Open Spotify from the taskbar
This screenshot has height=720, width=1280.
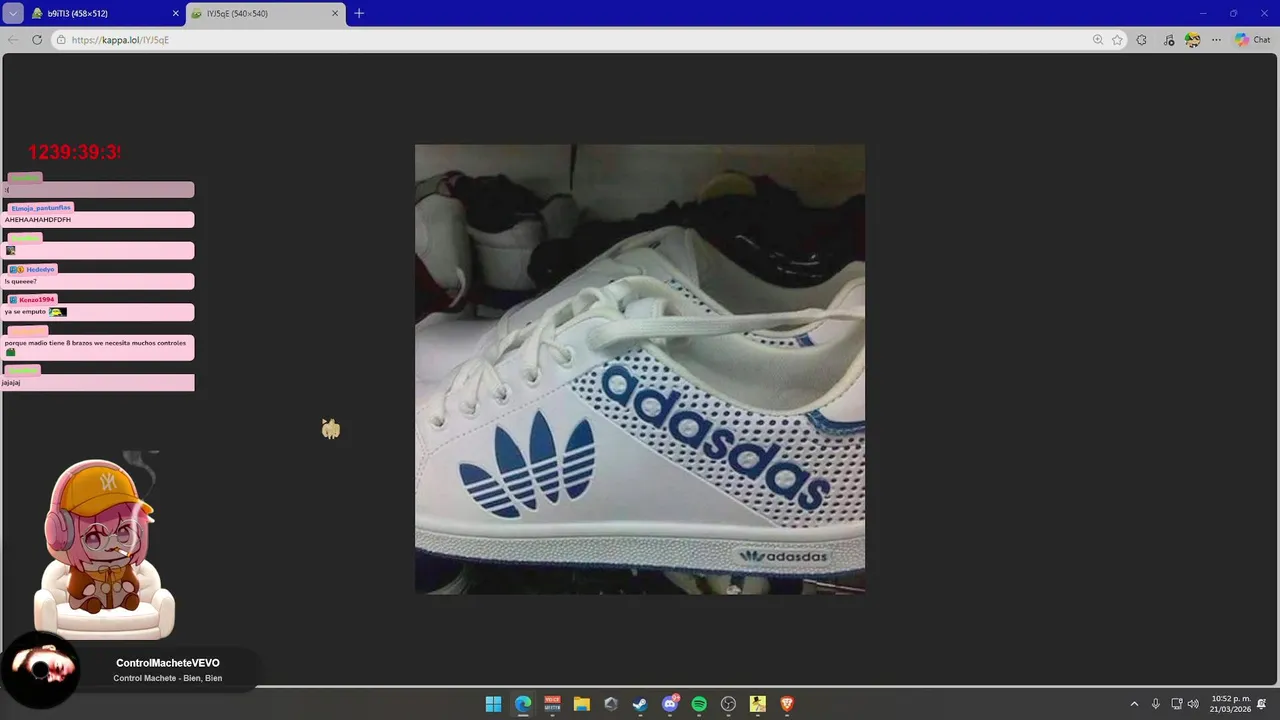(x=699, y=704)
